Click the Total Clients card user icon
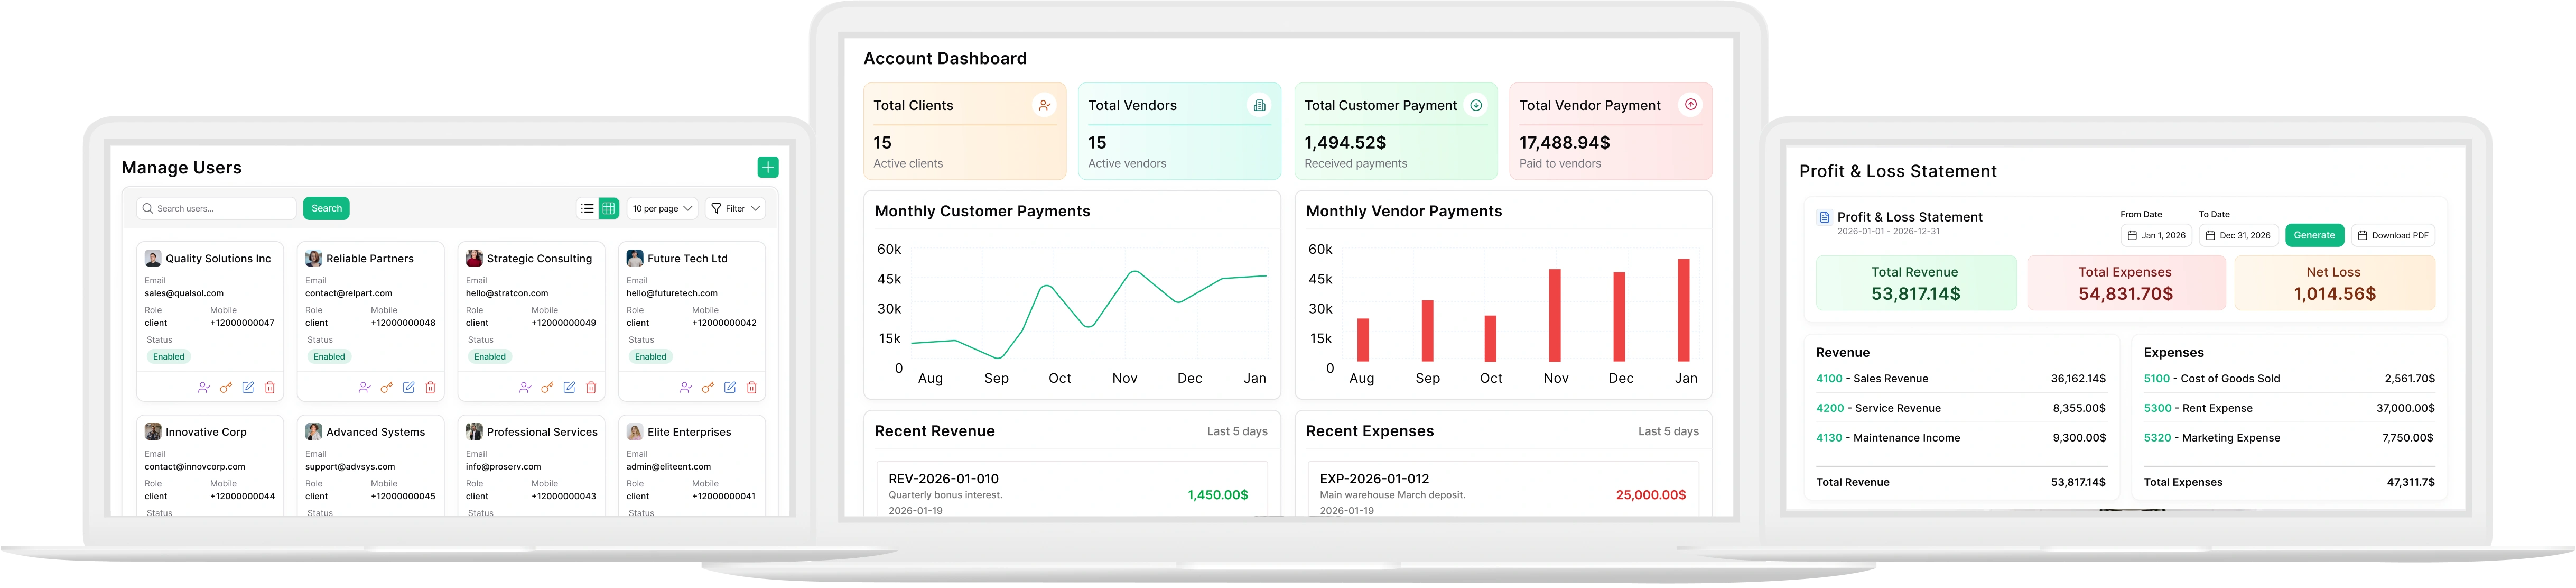Image resolution: width=2576 pixels, height=588 pixels. click(x=1044, y=105)
